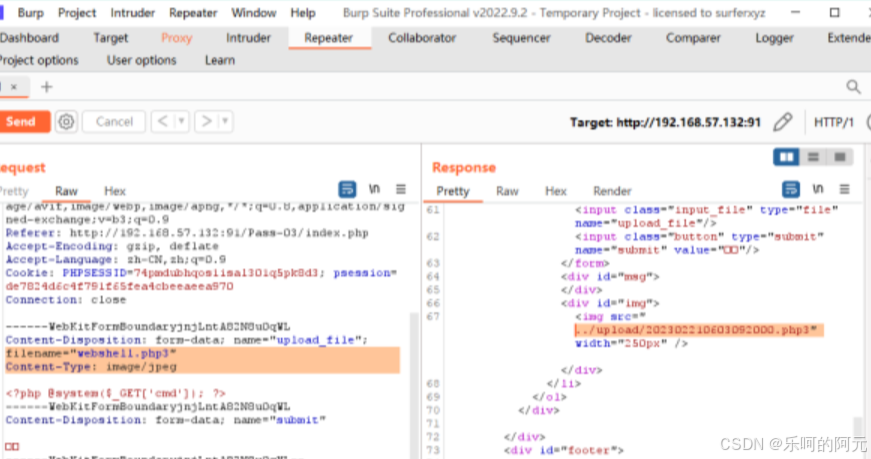Toggle request non-printable characters \n
This screenshot has width=871, height=459.
pos(374,189)
